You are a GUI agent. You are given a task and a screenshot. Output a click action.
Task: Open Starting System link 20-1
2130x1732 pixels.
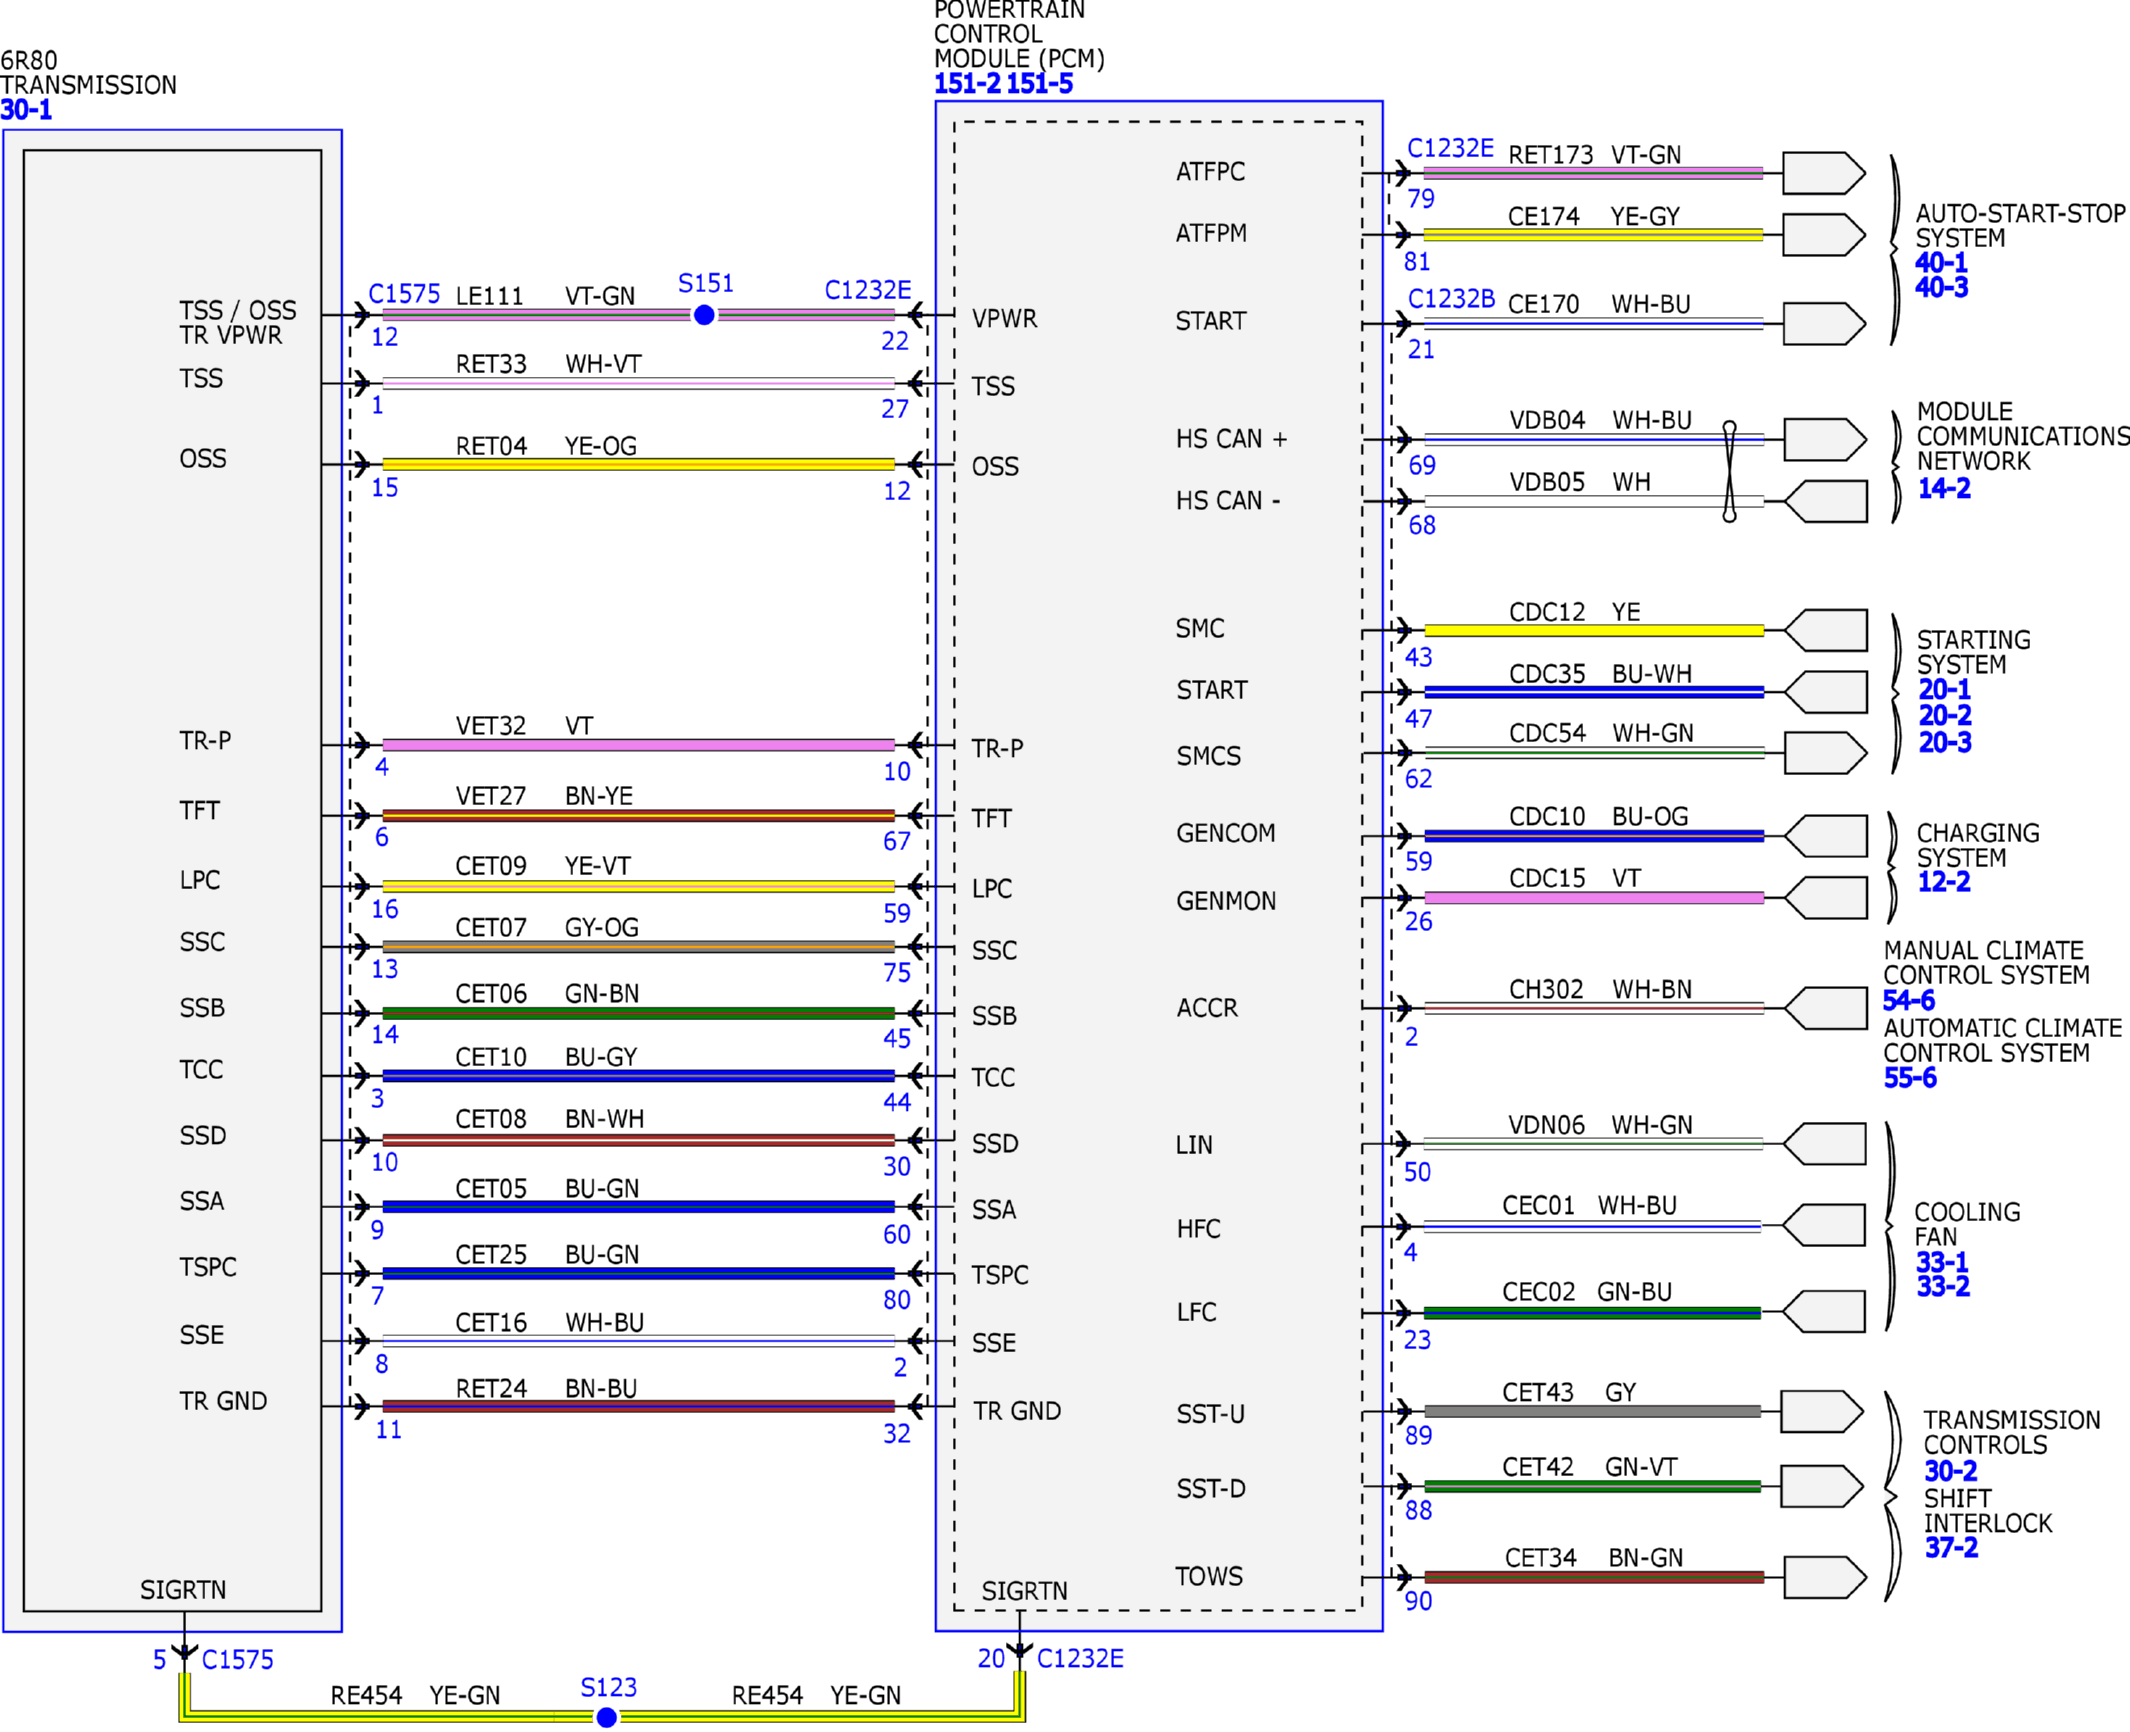1944,689
